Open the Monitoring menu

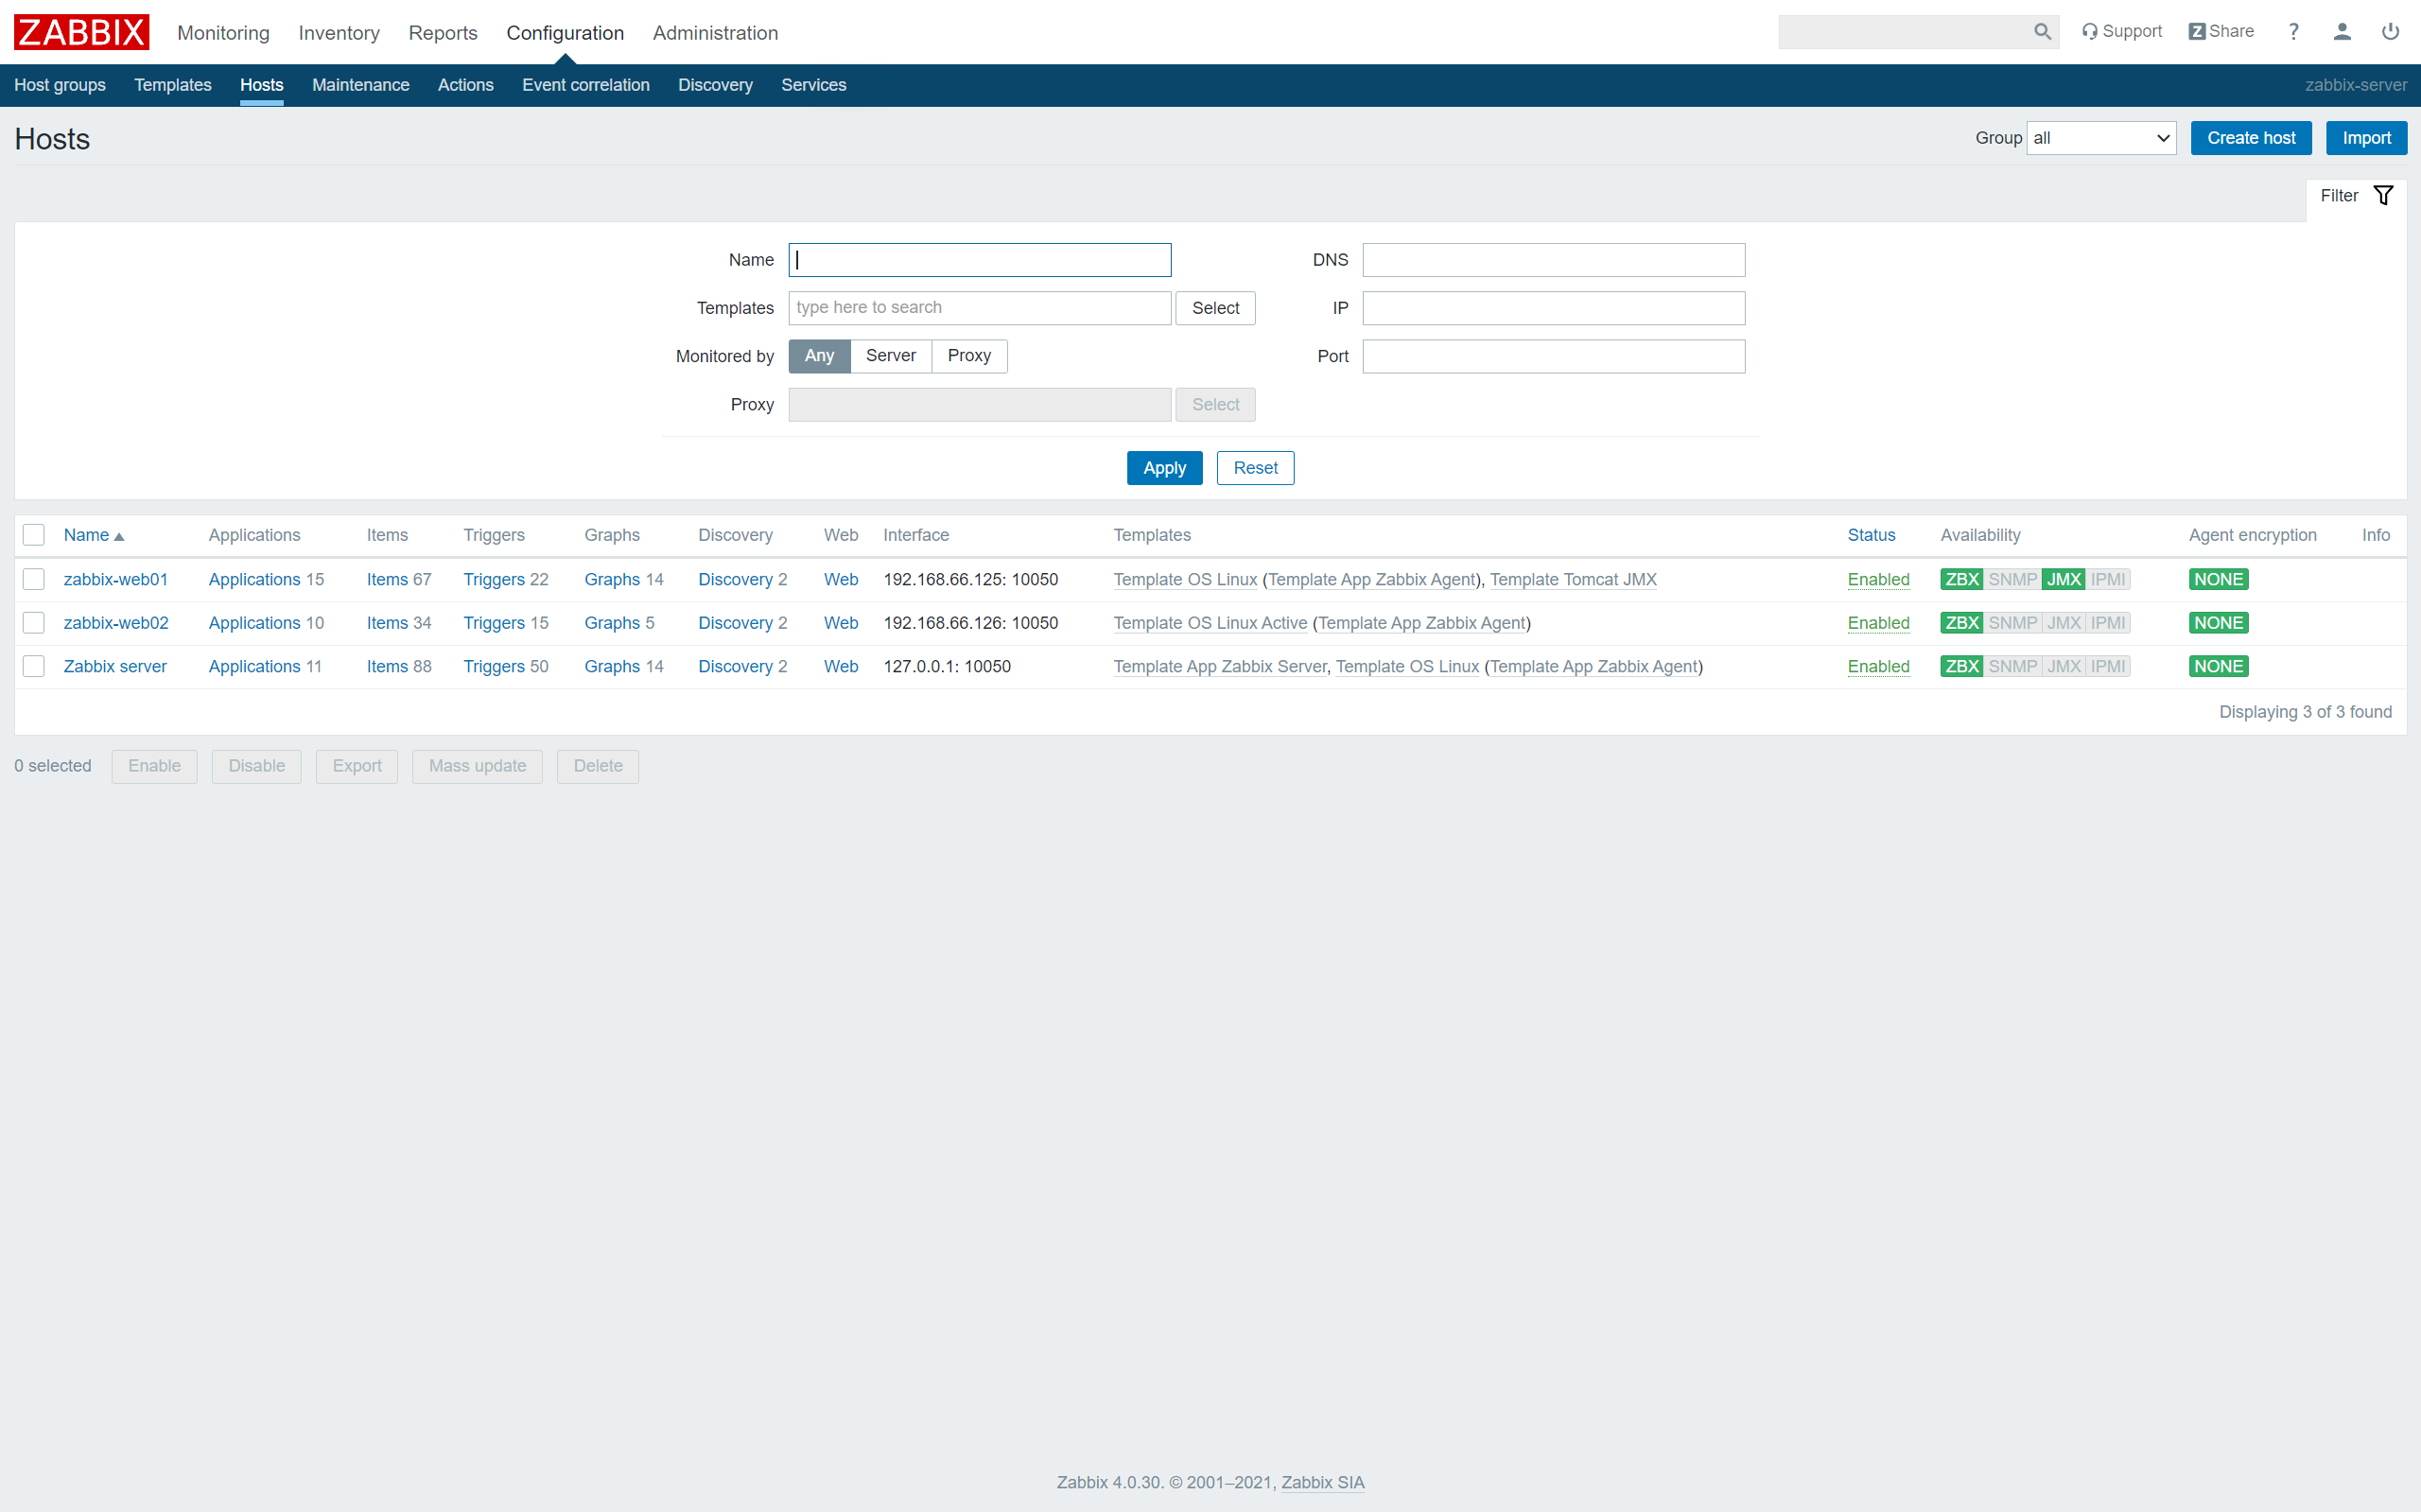click(x=223, y=33)
